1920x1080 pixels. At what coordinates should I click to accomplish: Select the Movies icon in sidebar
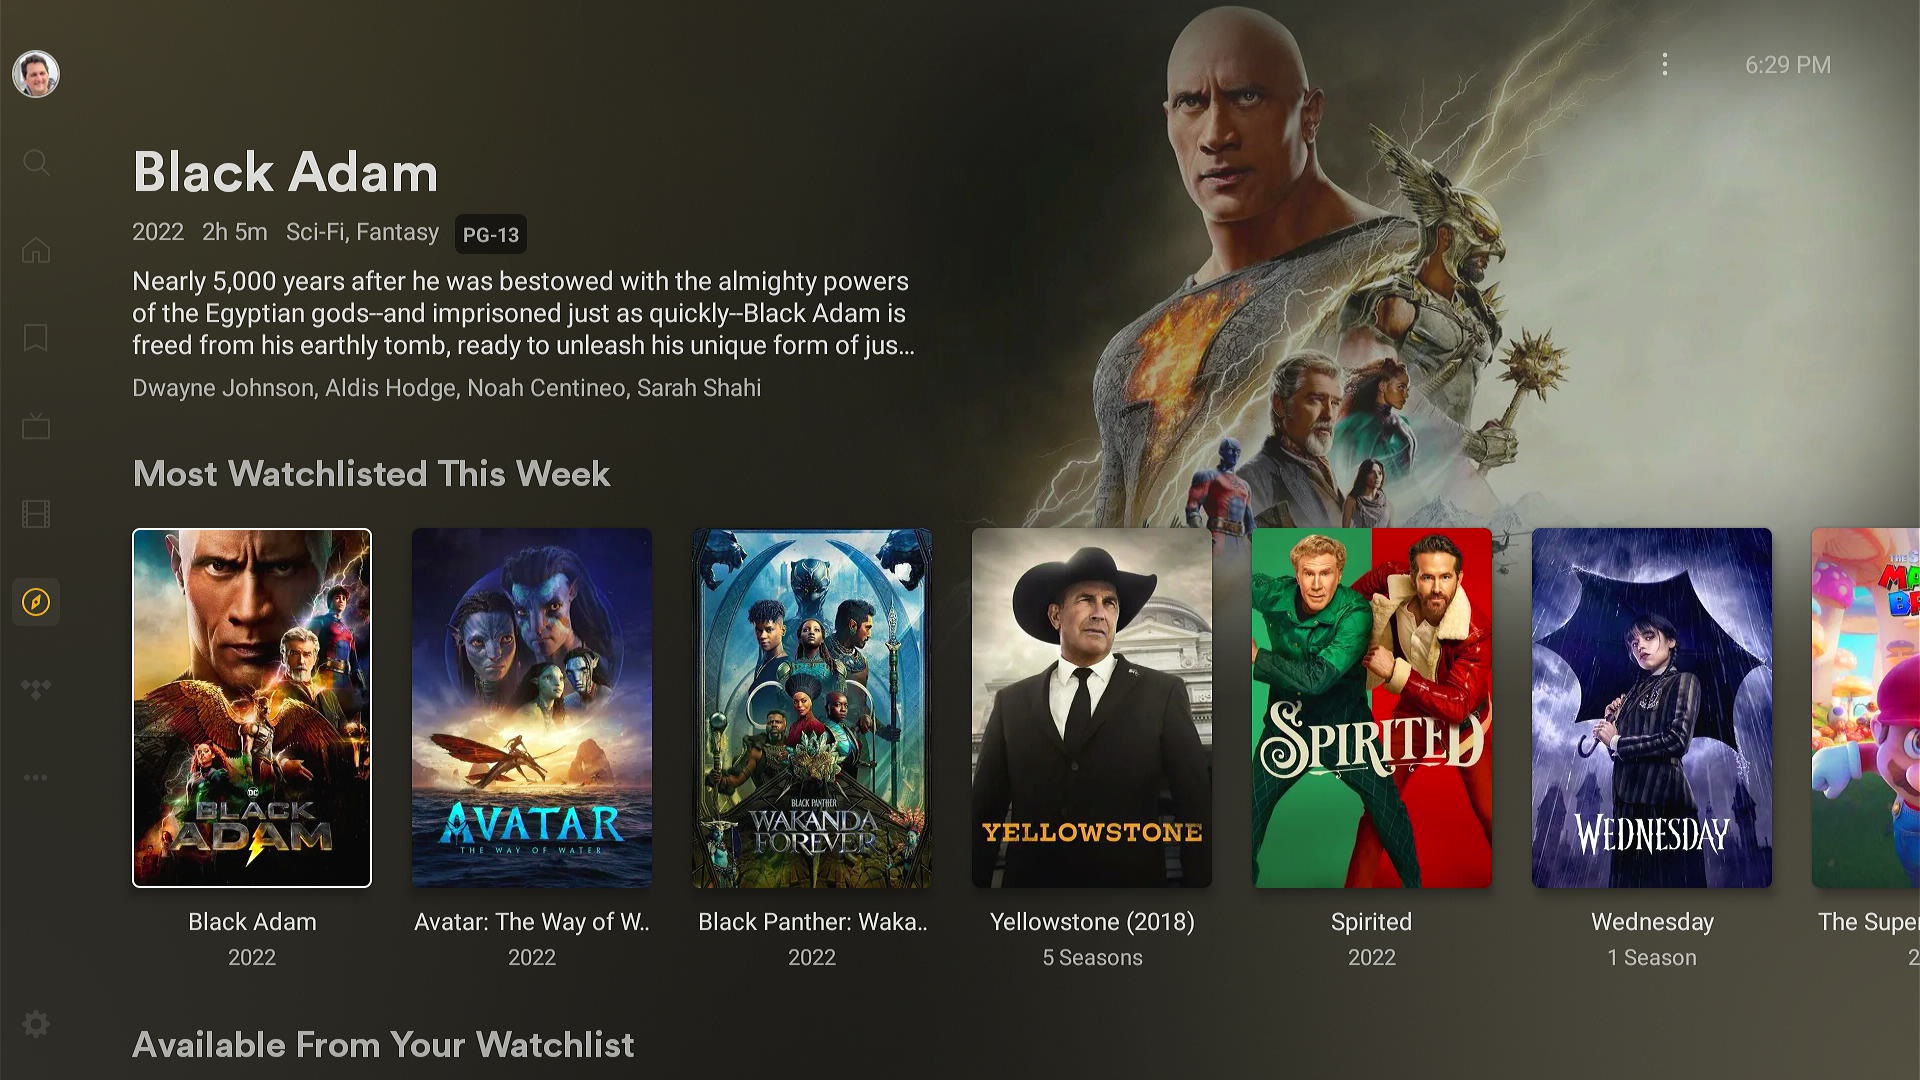pos(36,514)
